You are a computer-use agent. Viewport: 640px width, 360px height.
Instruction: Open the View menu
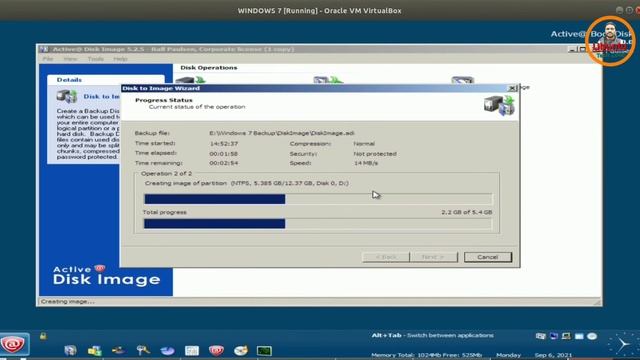click(x=70, y=59)
